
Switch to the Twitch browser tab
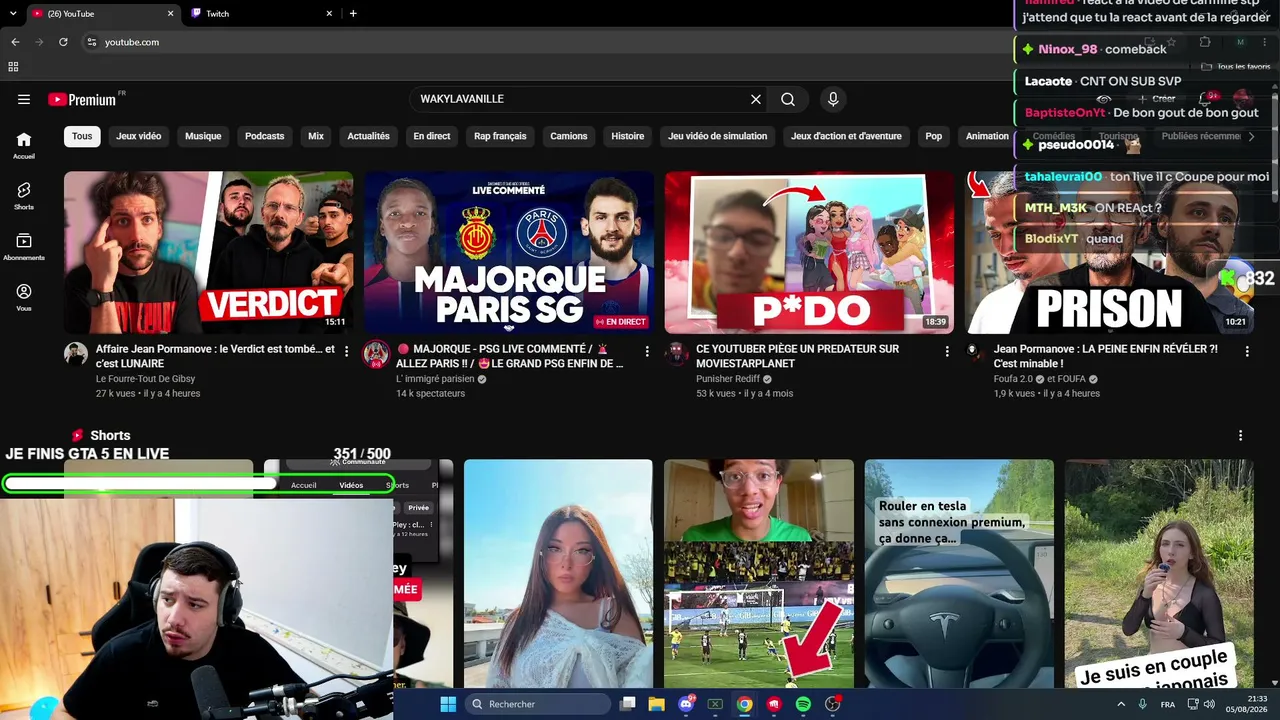[x=260, y=13]
